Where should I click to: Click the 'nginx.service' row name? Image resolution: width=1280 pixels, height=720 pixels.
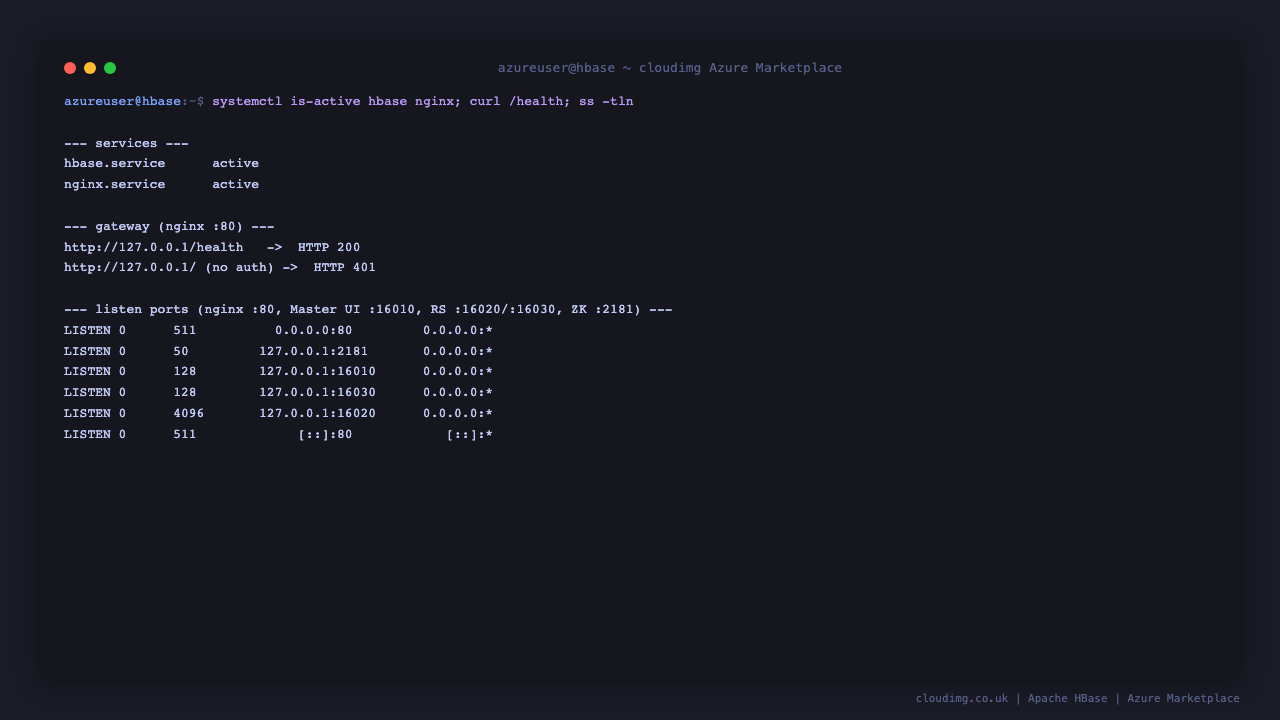[115, 185]
